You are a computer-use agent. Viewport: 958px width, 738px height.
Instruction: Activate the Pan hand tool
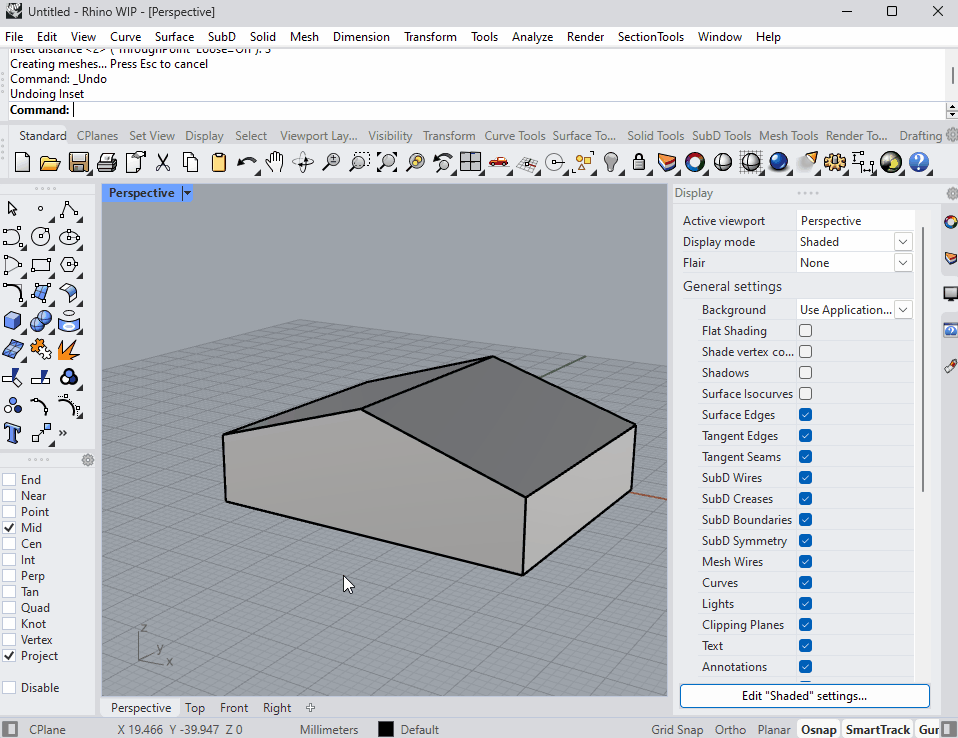275,163
